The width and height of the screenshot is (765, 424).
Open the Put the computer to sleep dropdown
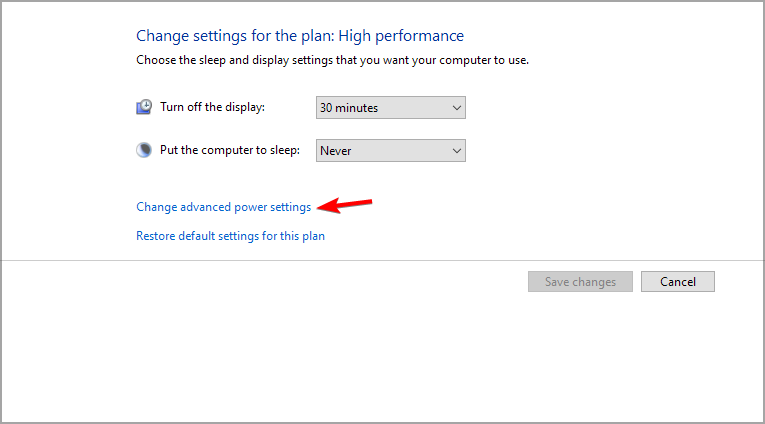point(390,150)
